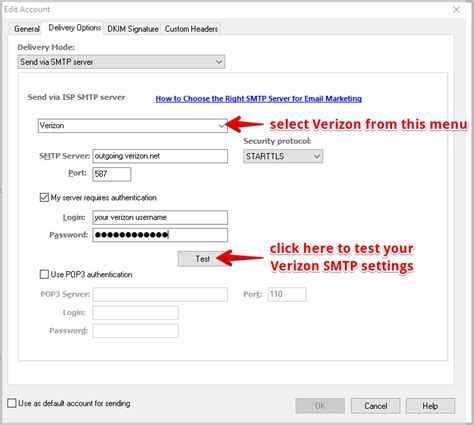Click the Cancel button
The width and height of the screenshot is (474, 425).
click(375, 406)
